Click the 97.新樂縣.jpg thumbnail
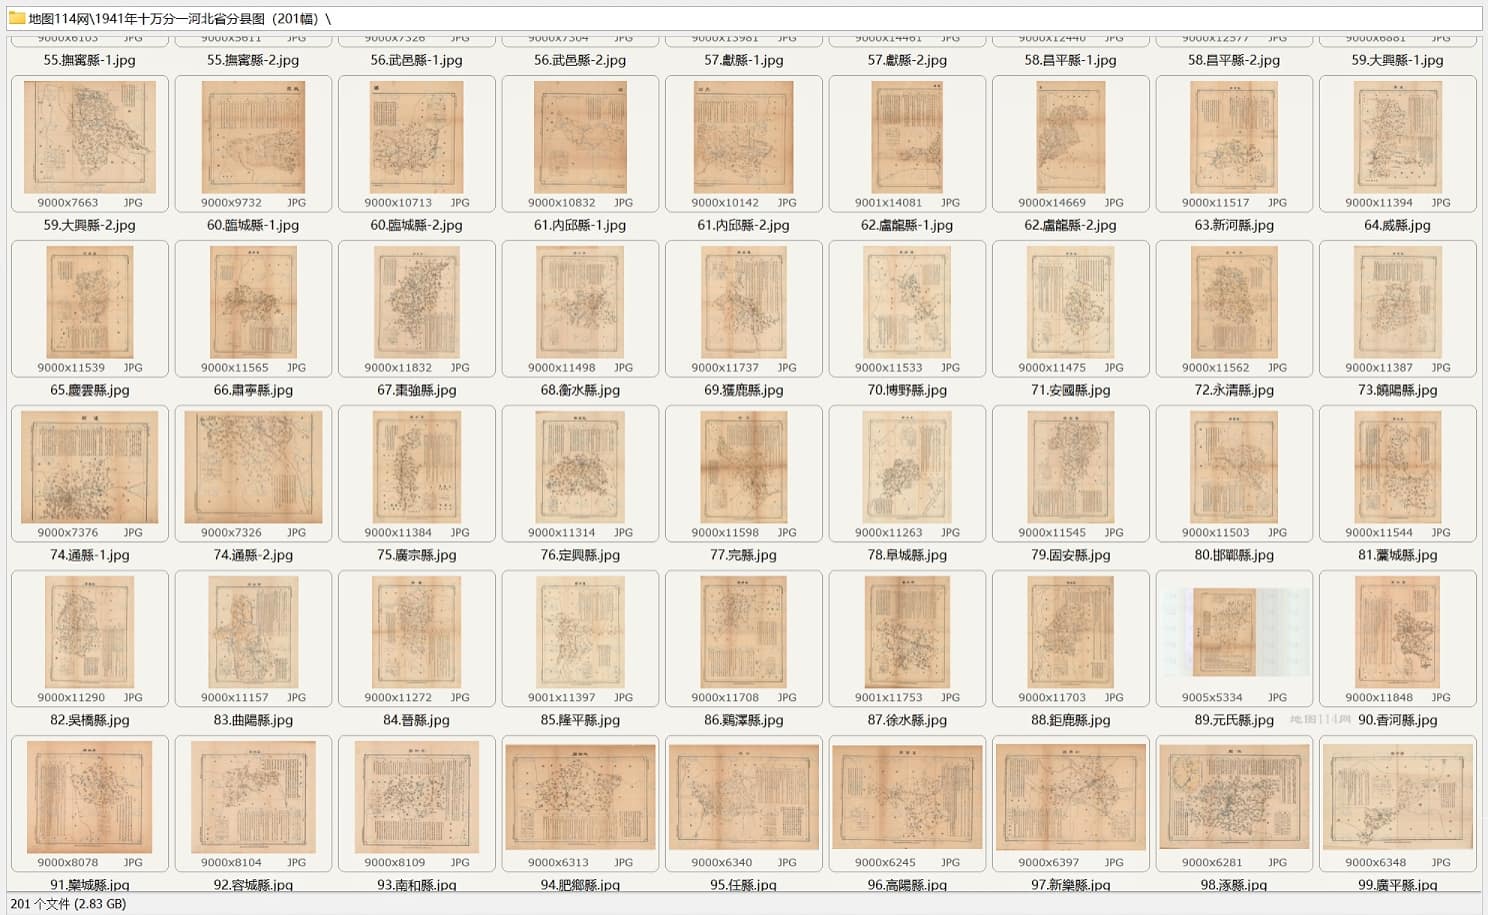 tap(1071, 798)
